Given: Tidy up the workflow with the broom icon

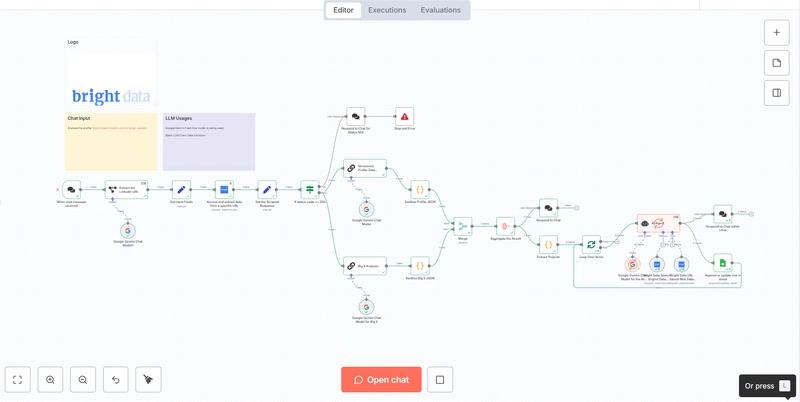Looking at the screenshot, I should pyautogui.click(x=148, y=380).
